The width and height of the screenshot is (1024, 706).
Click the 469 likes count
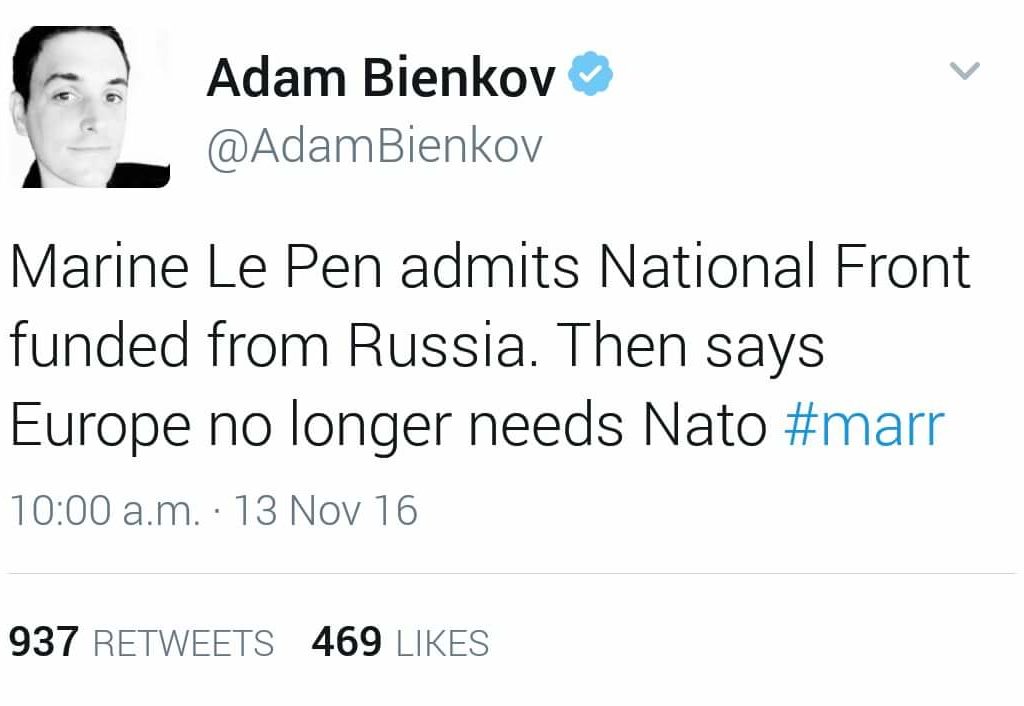(346, 642)
